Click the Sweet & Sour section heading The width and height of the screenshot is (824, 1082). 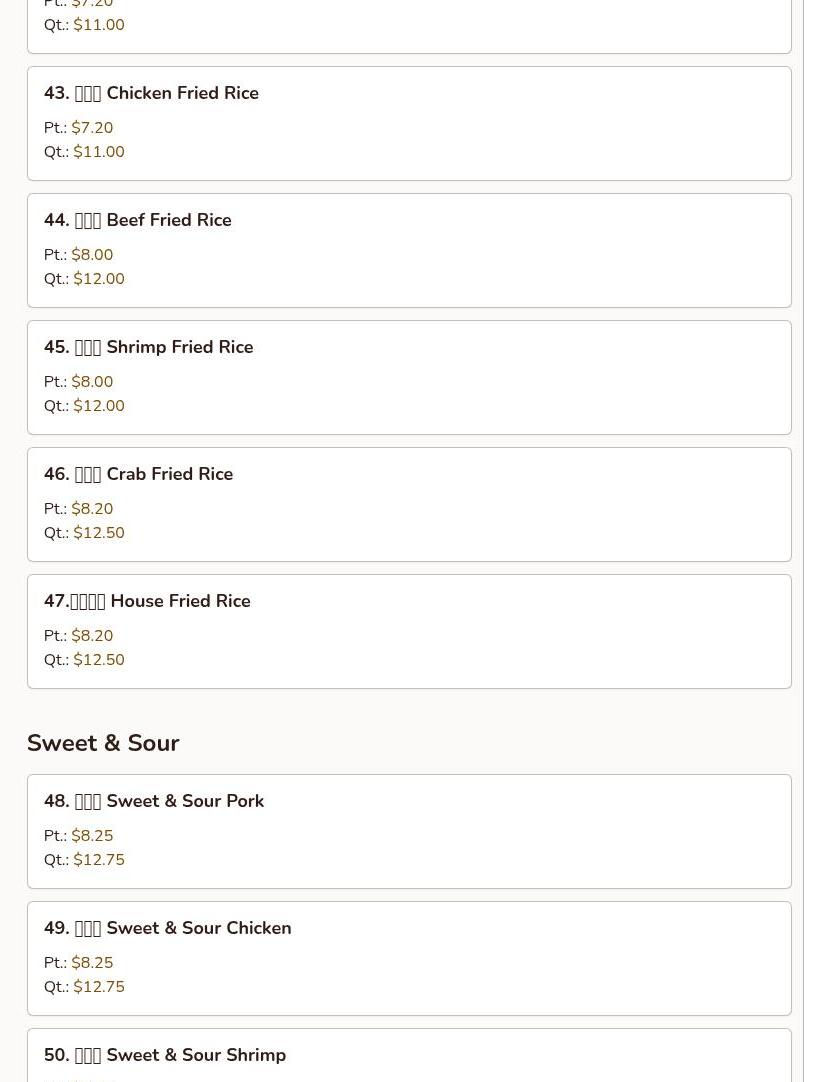[103, 743]
